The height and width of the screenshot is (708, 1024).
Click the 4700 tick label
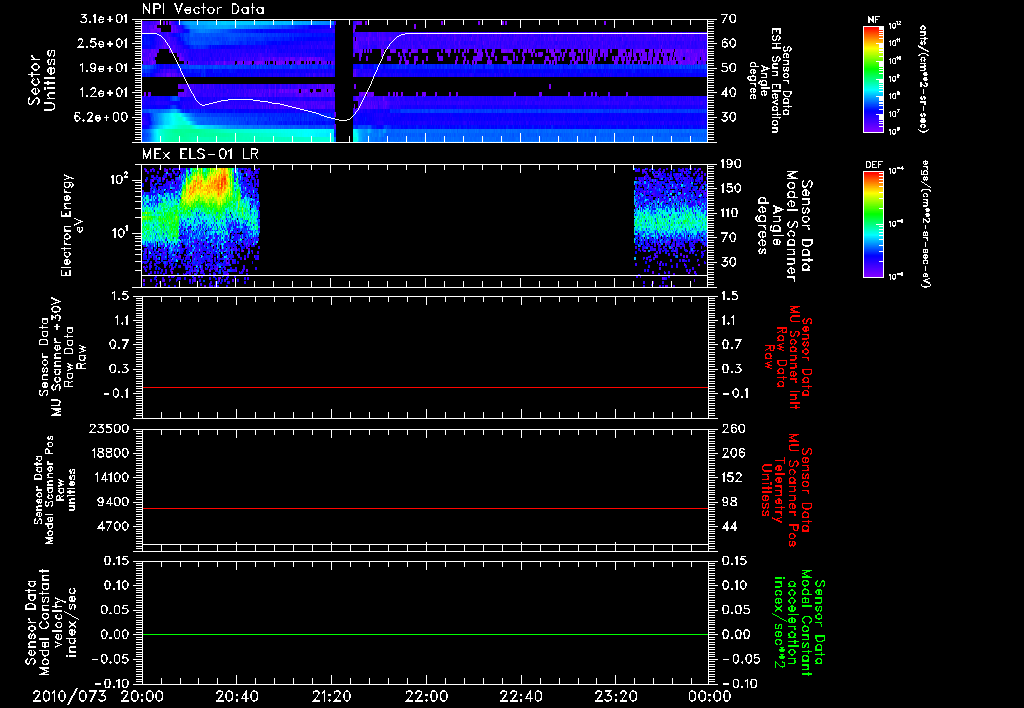point(114,526)
